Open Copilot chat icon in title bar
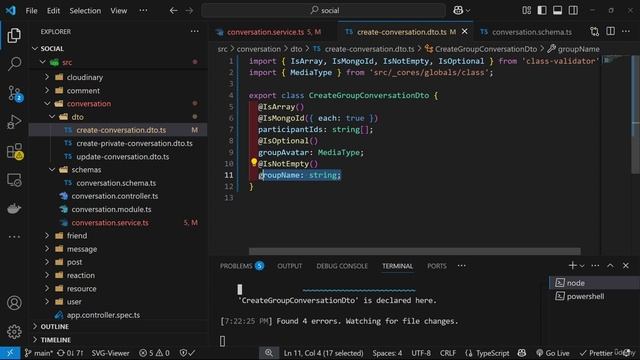The image size is (640, 360). [x=458, y=10]
